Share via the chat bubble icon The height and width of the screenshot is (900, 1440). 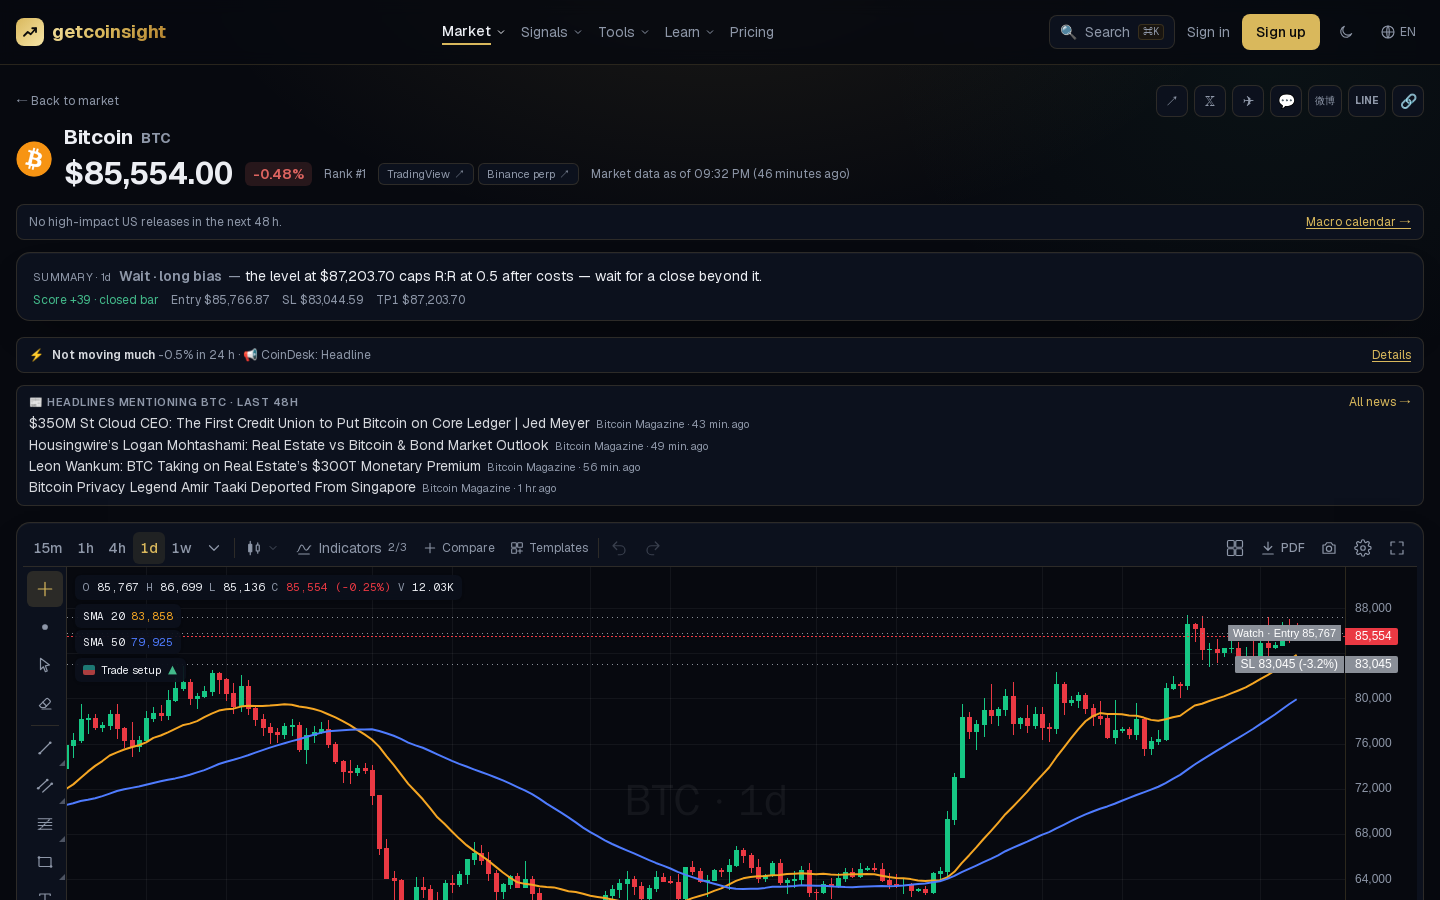[1286, 101]
